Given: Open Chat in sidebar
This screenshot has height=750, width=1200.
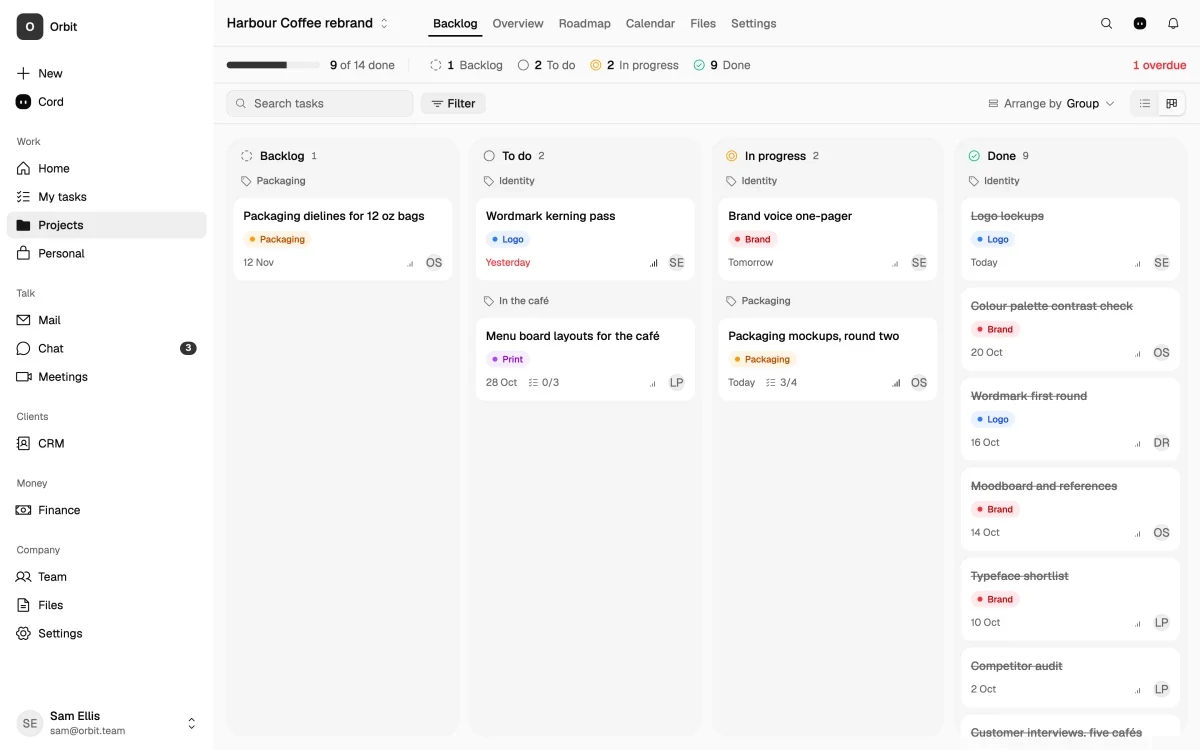Looking at the screenshot, I should click(106, 348).
